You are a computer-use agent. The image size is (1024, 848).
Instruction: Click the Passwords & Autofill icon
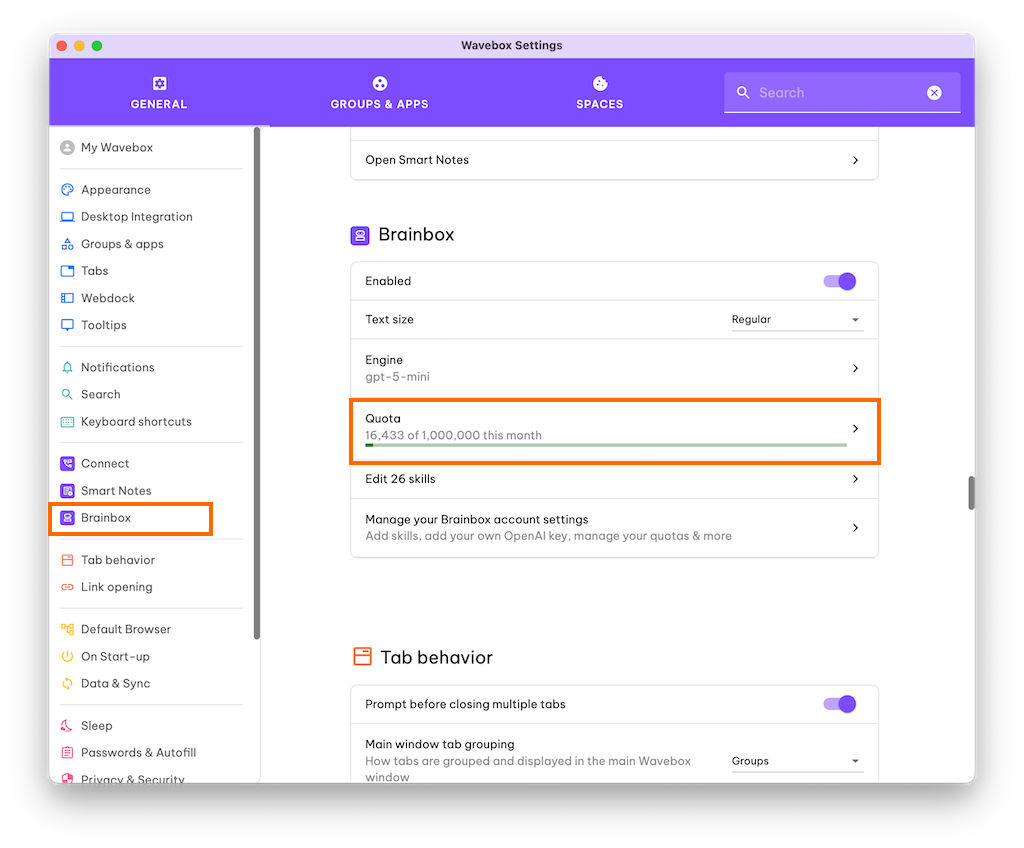(67, 752)
